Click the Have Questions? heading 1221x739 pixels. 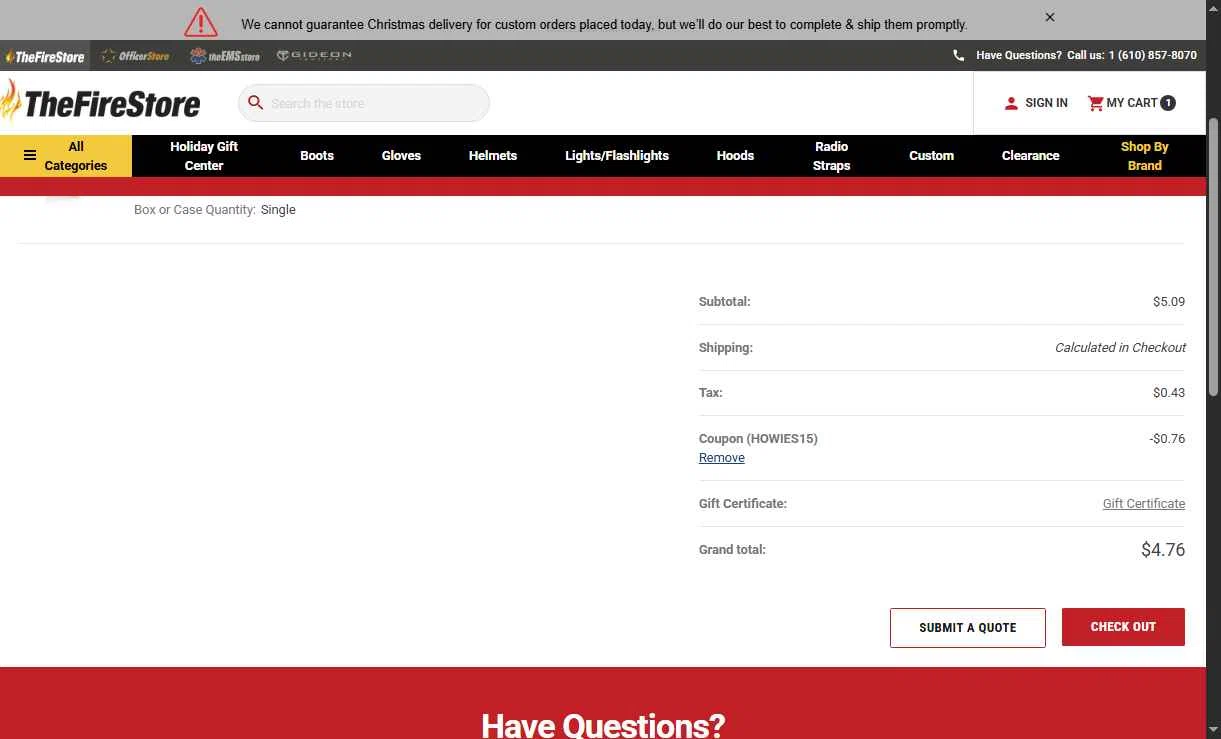click(603, 725)
